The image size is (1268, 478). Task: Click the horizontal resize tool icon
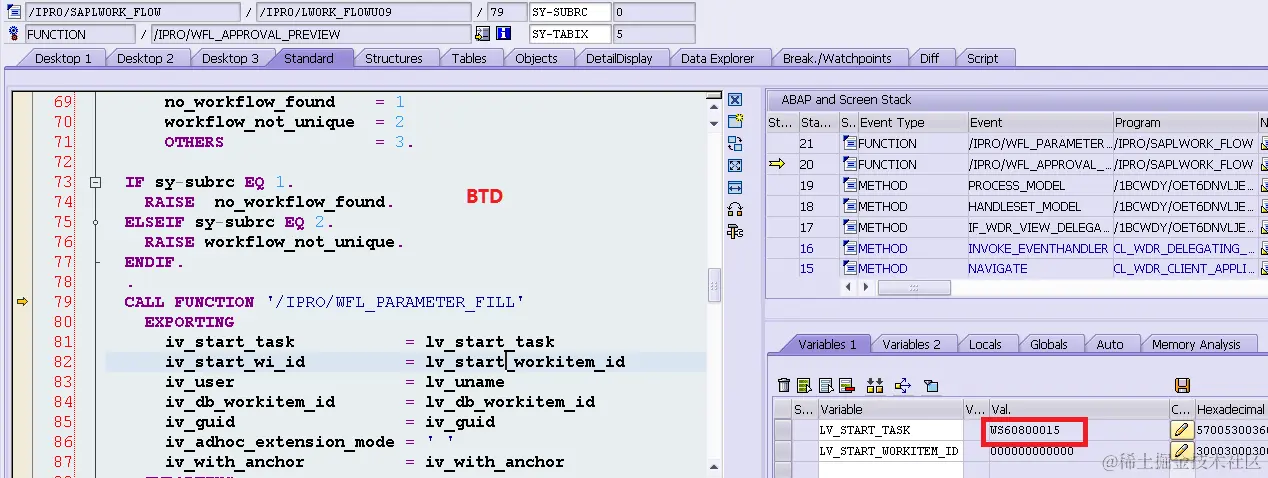pos(735,188)
